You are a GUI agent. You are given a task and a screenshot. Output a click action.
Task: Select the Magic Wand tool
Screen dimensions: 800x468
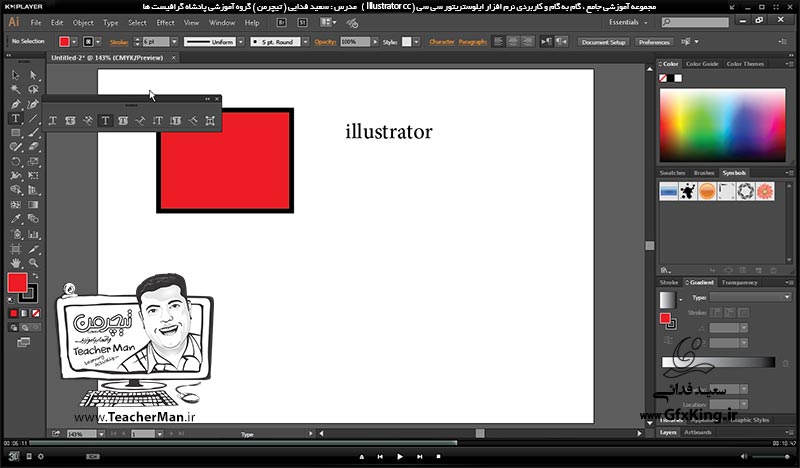pyautogui.click(x=15, y=90)
